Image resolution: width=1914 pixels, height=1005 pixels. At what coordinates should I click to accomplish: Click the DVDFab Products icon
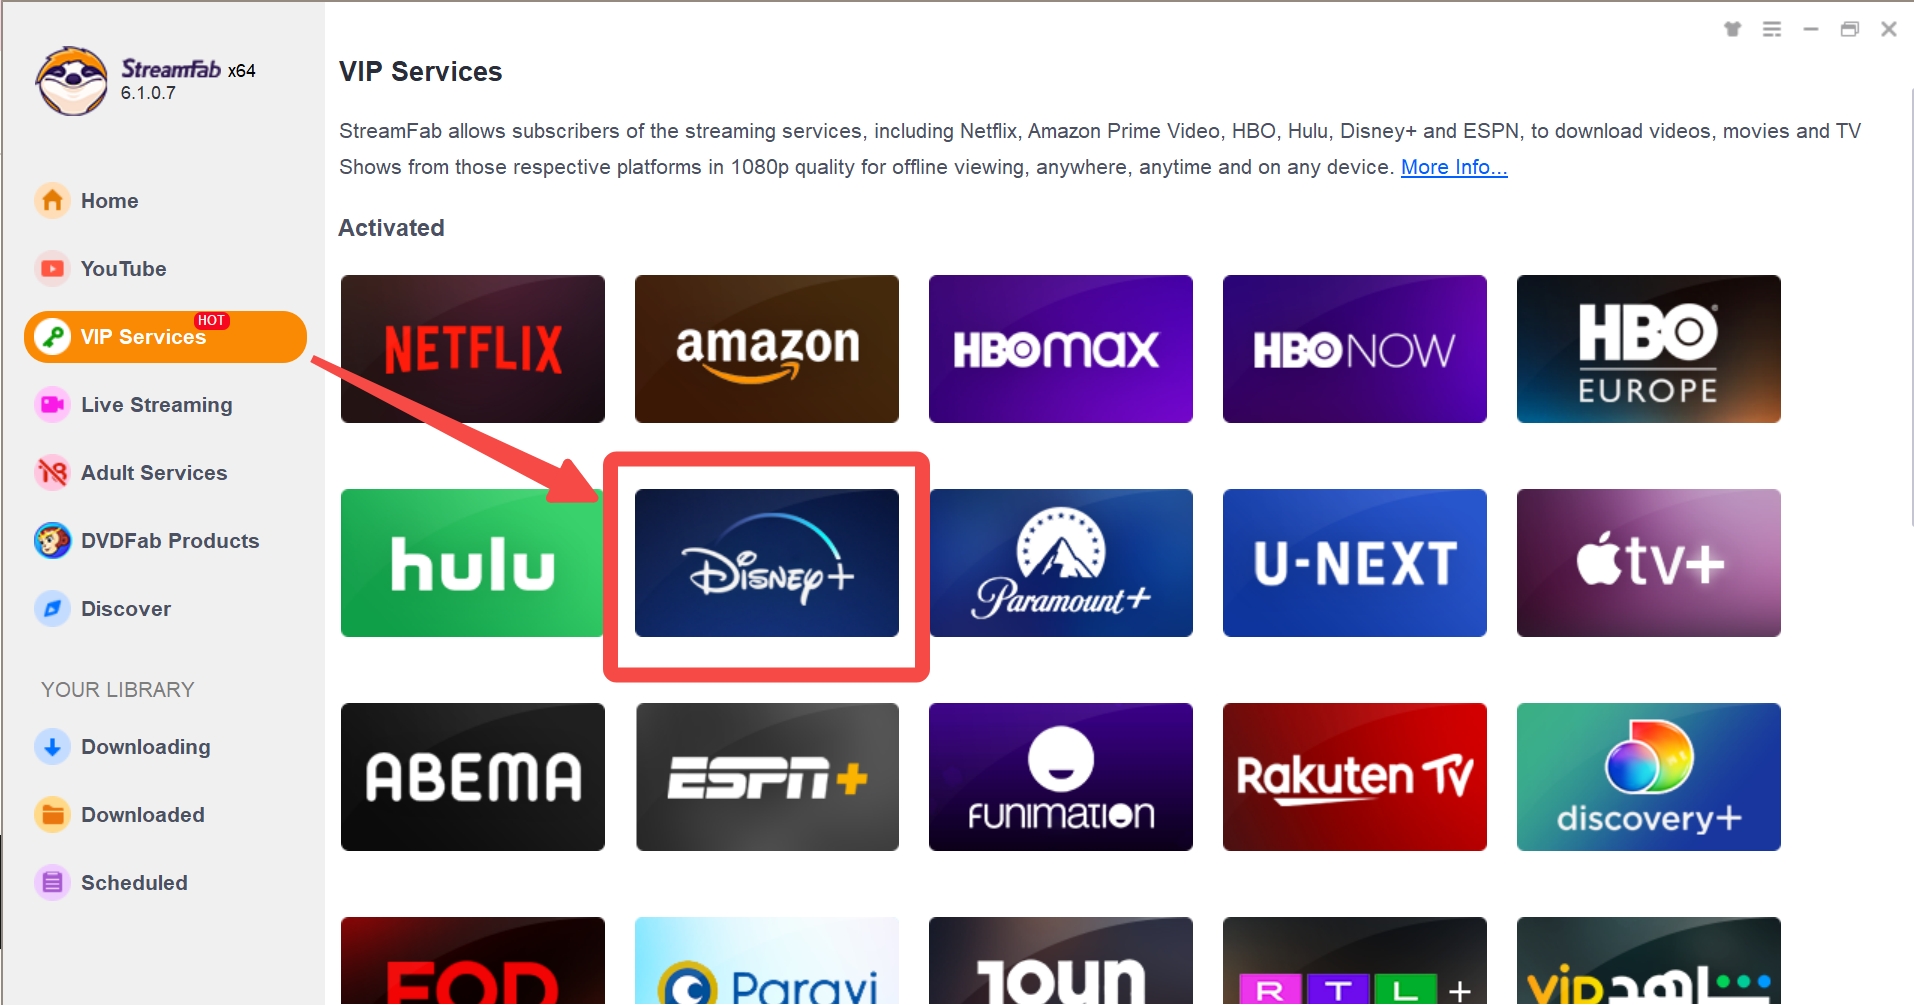[x=52, y=541]
